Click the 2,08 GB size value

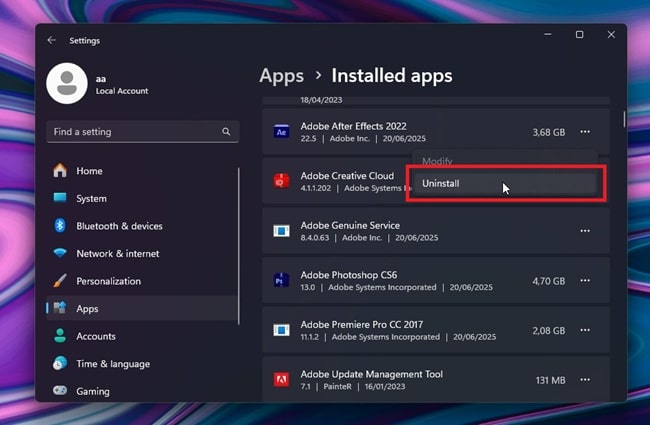(549, 331)
